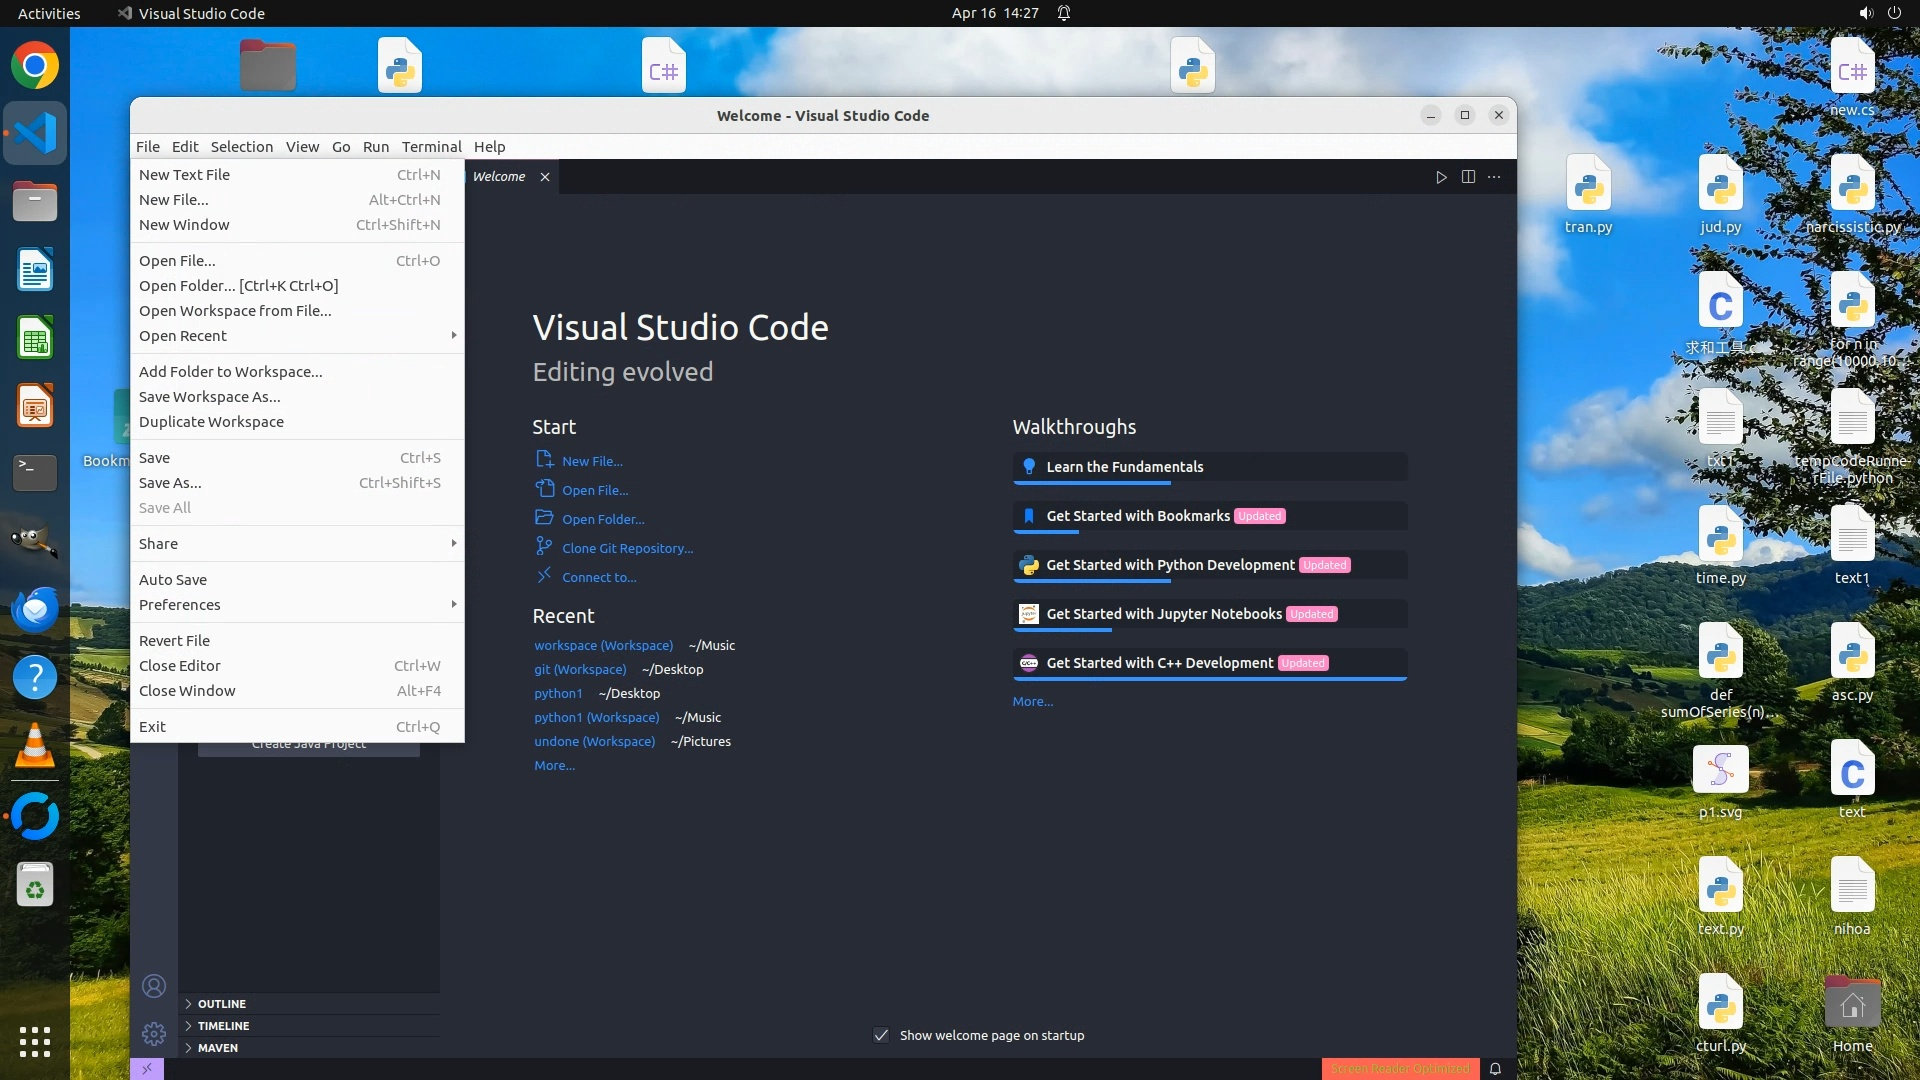Open the Accounts icon in activity bar
Image resolution: width=1920 pixels, height=1080 pixels.
pos(154,986)
